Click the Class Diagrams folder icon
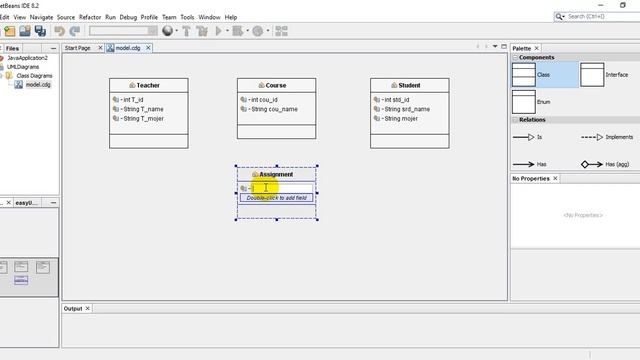This screenshot has height=360, width=640. click(9, 76)
